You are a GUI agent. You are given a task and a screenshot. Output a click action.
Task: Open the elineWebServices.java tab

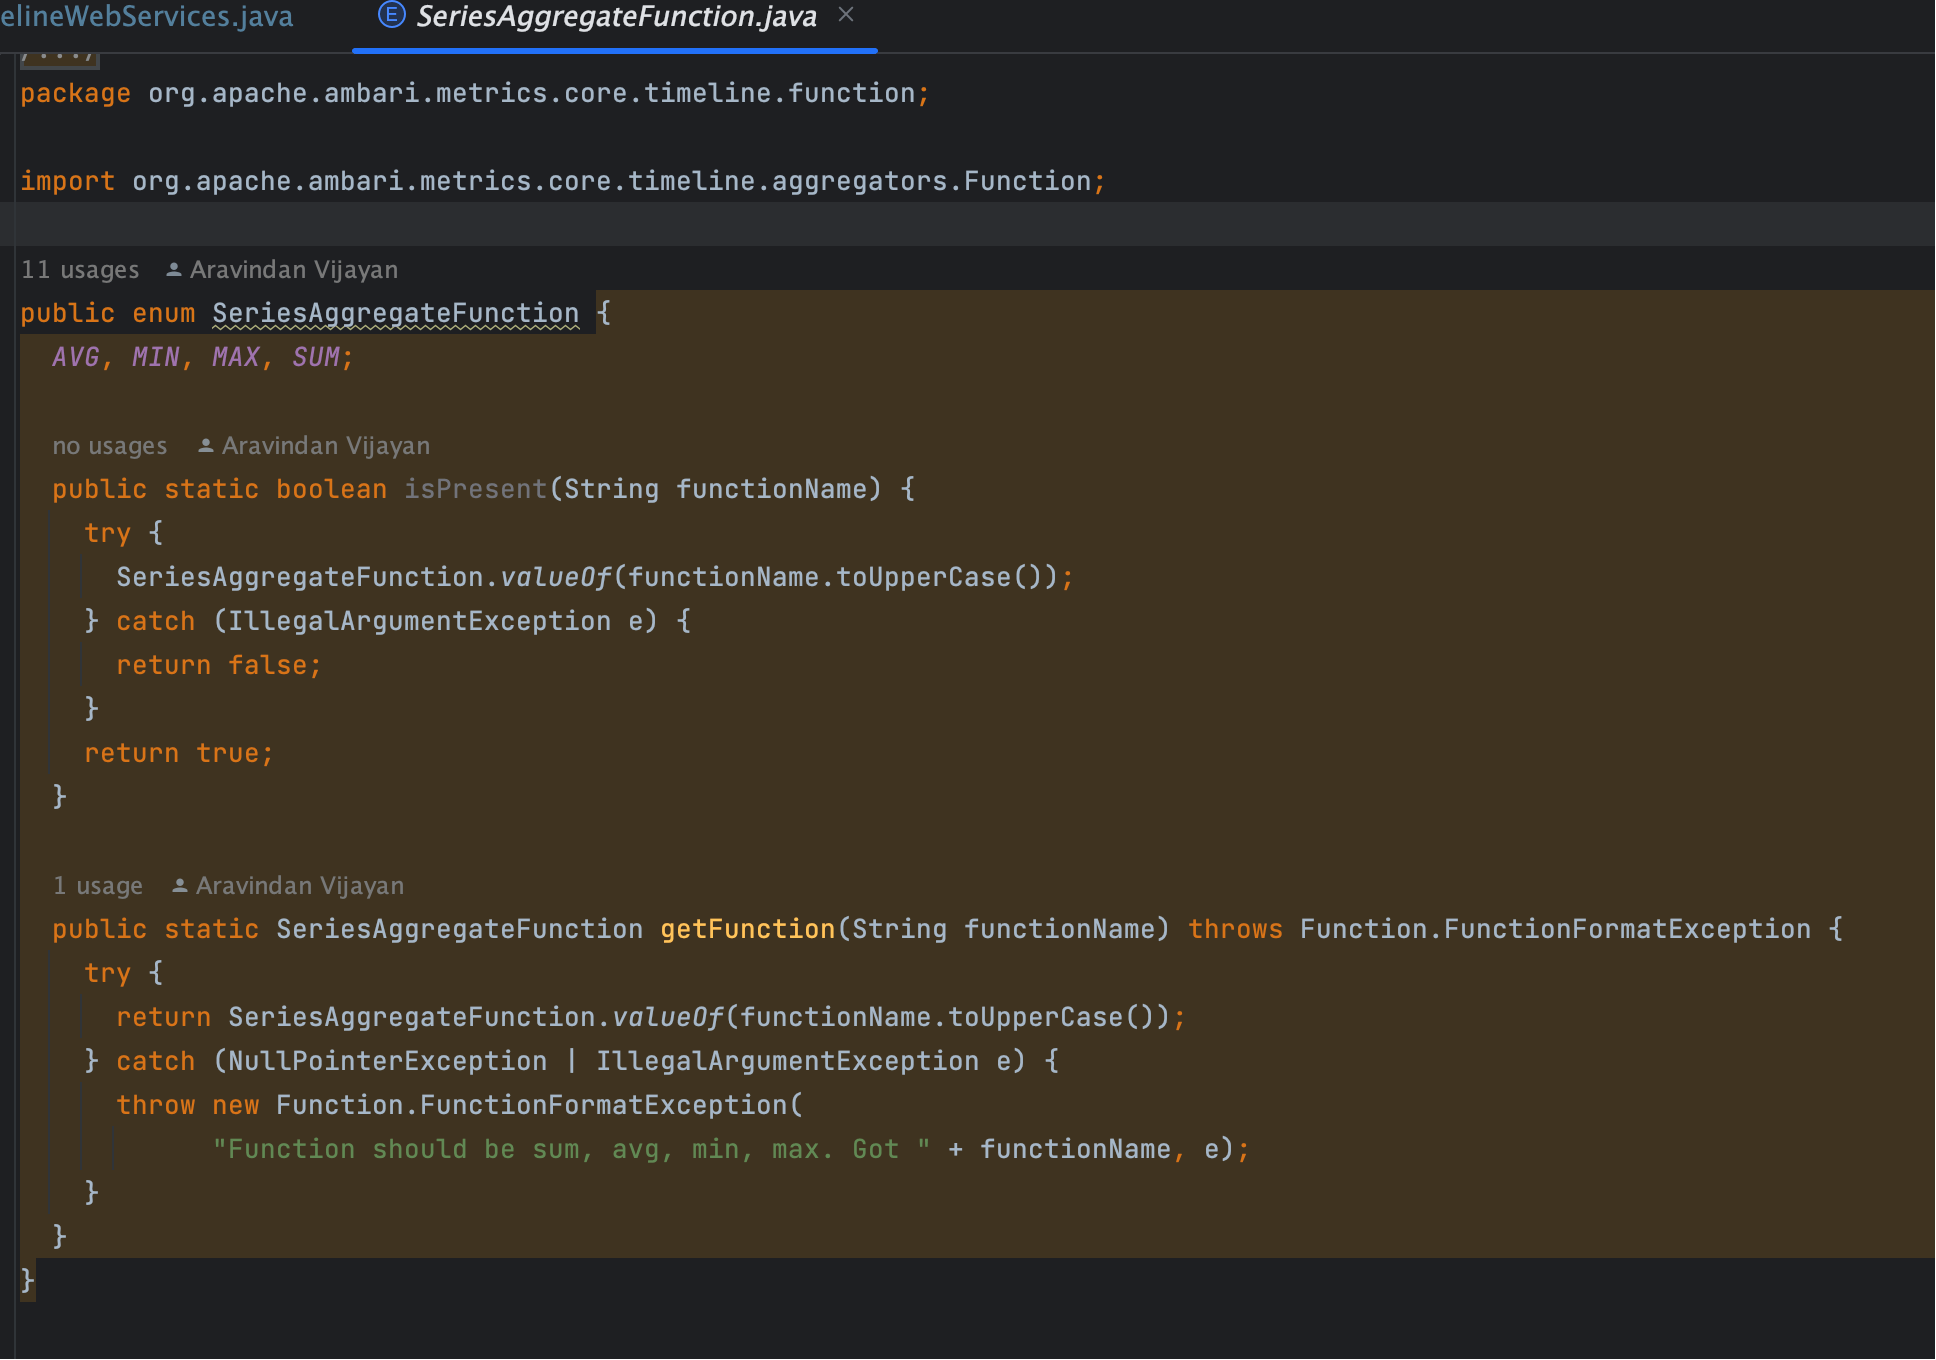146,17
